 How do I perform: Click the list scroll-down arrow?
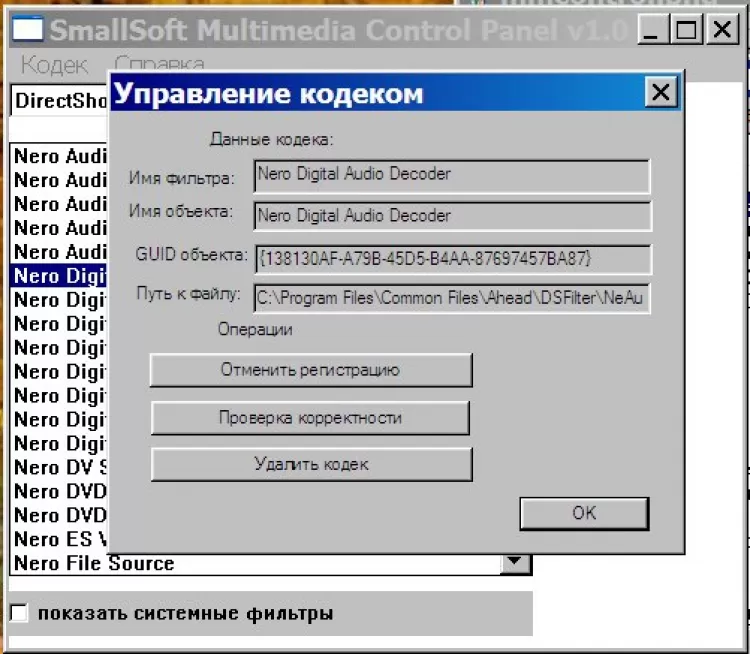tap(515, 563)
